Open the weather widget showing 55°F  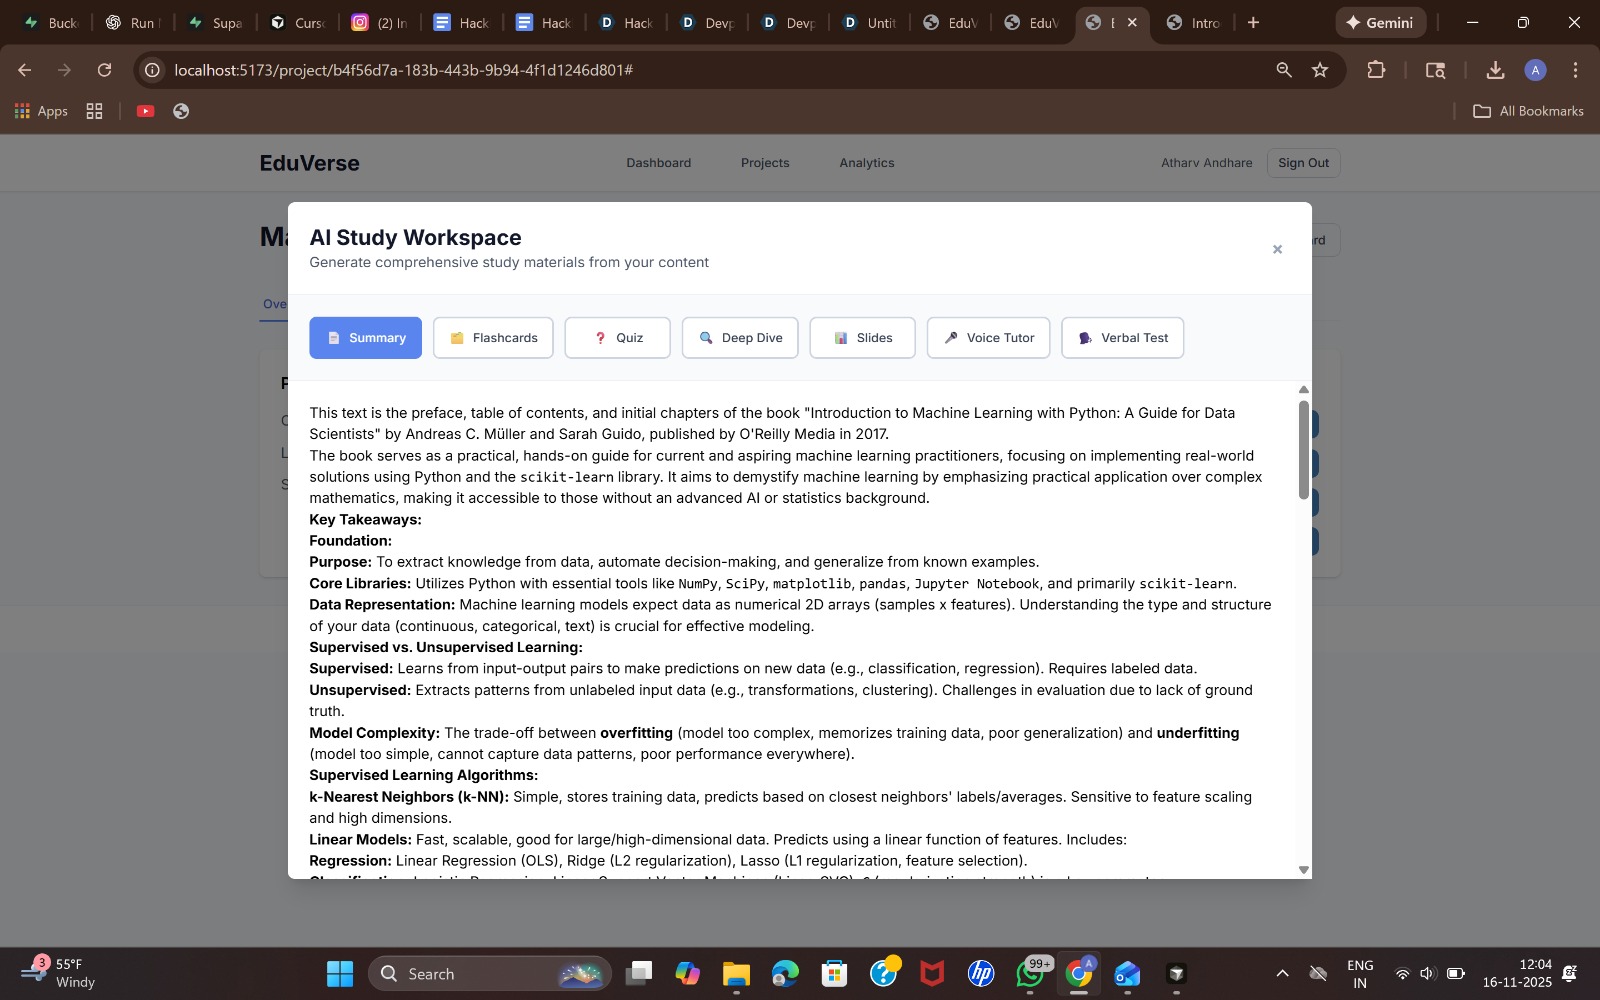[60, 974]
